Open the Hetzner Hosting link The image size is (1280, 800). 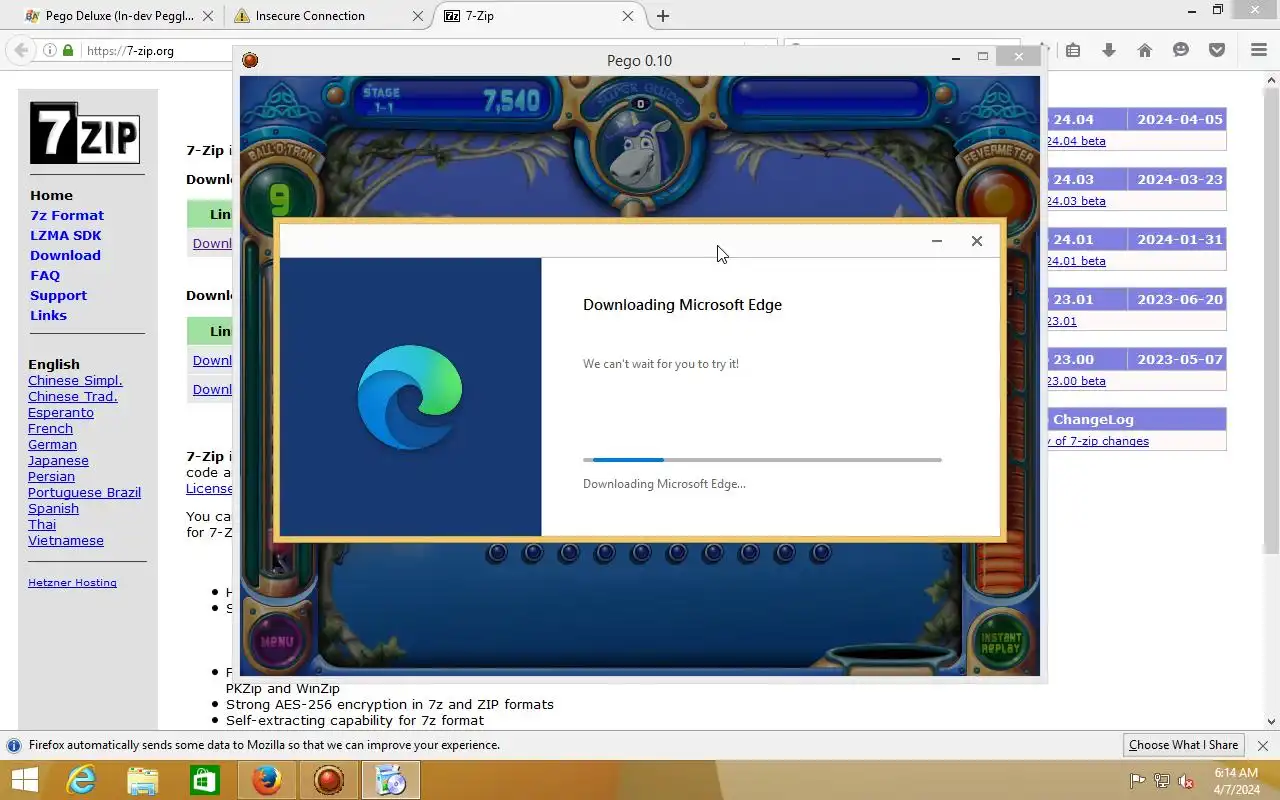pyautogui.click(x=72, y=582)
